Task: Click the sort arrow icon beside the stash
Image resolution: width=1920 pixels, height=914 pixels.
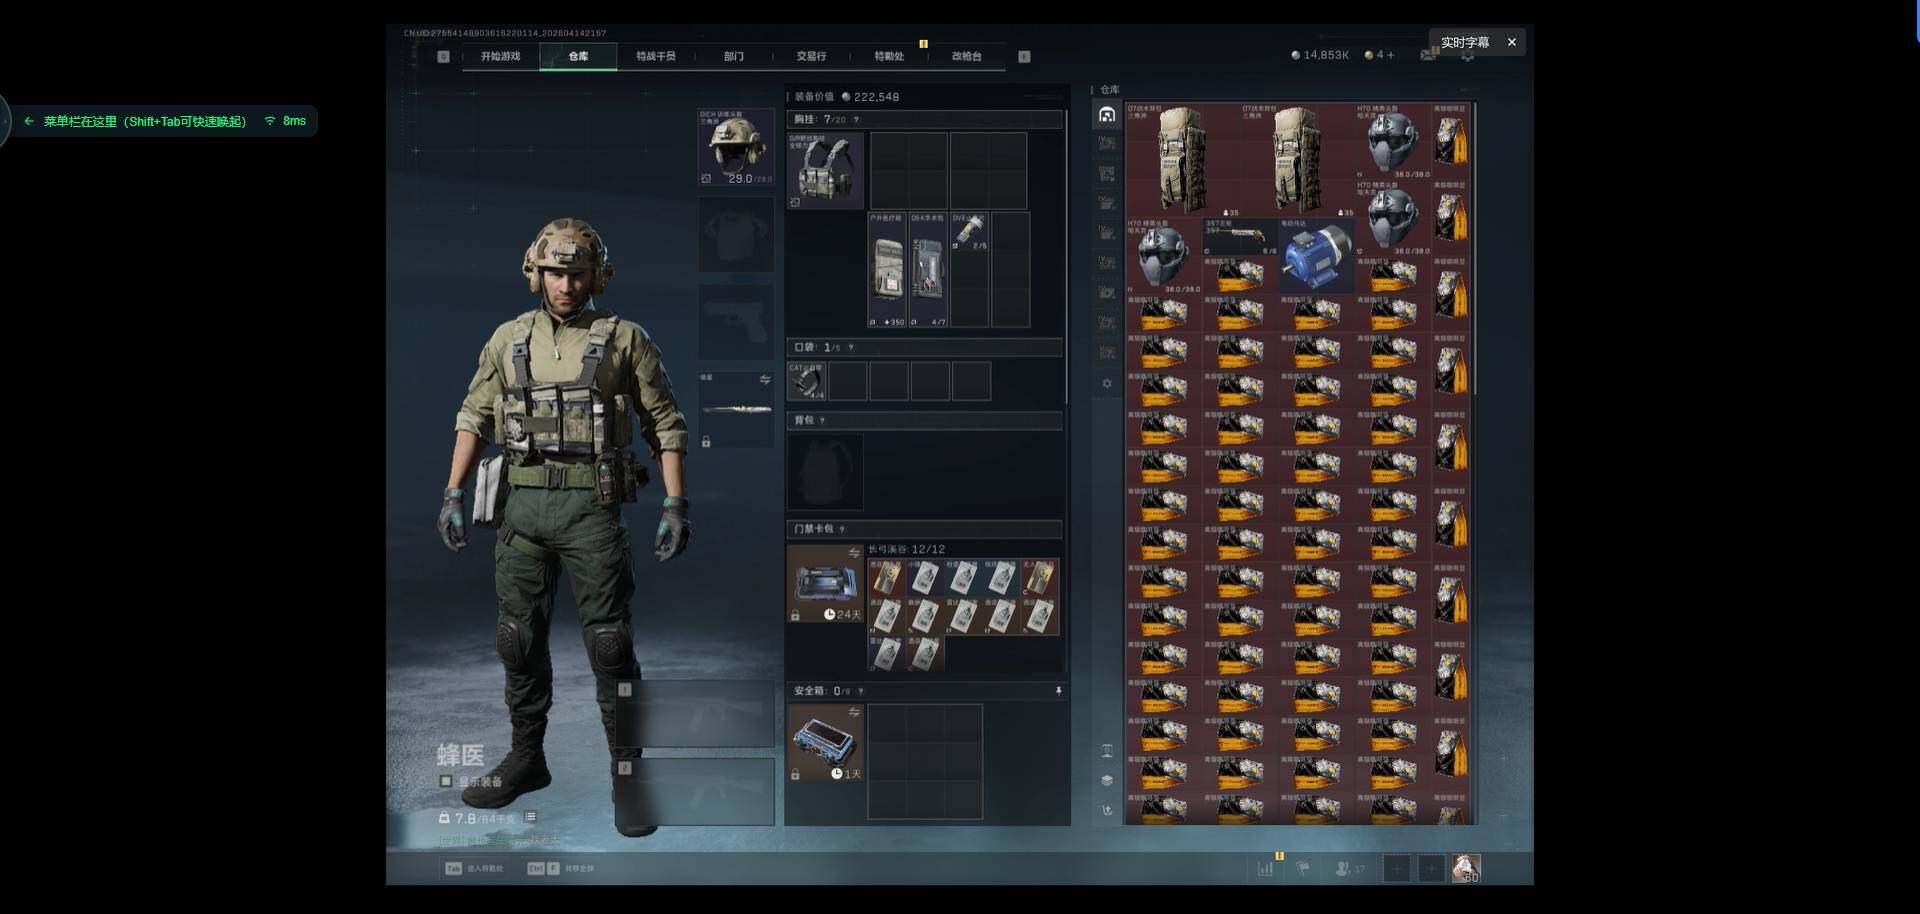Action: 1107,810
